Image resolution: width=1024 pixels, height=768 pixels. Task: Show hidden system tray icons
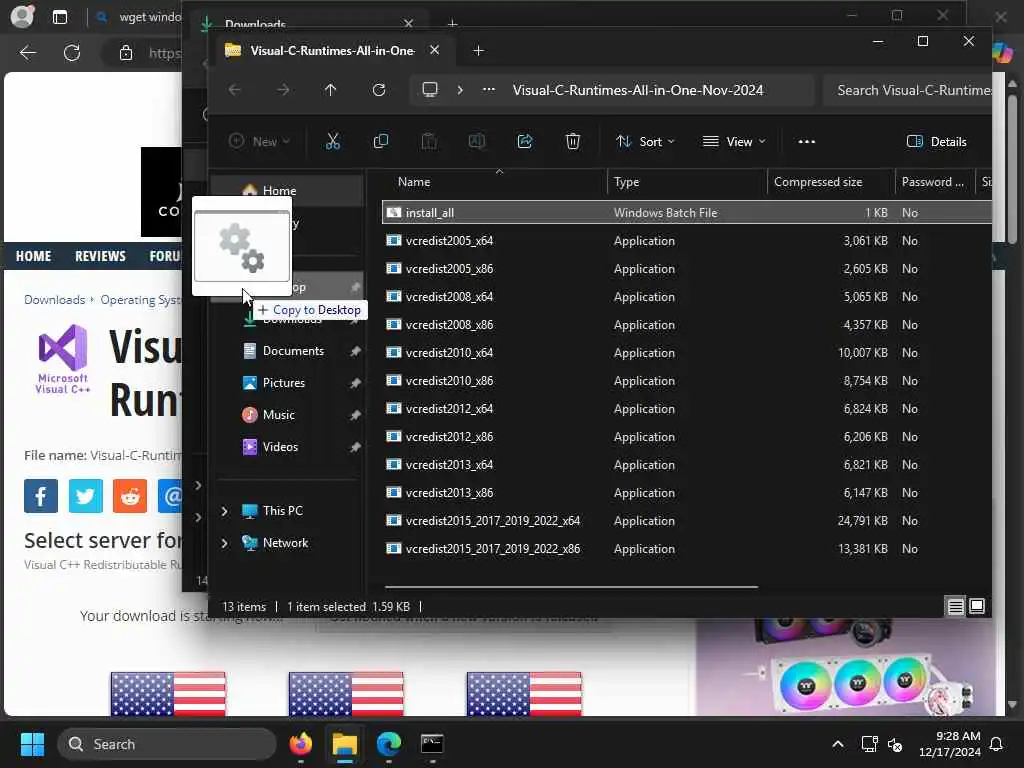(838, 744)
